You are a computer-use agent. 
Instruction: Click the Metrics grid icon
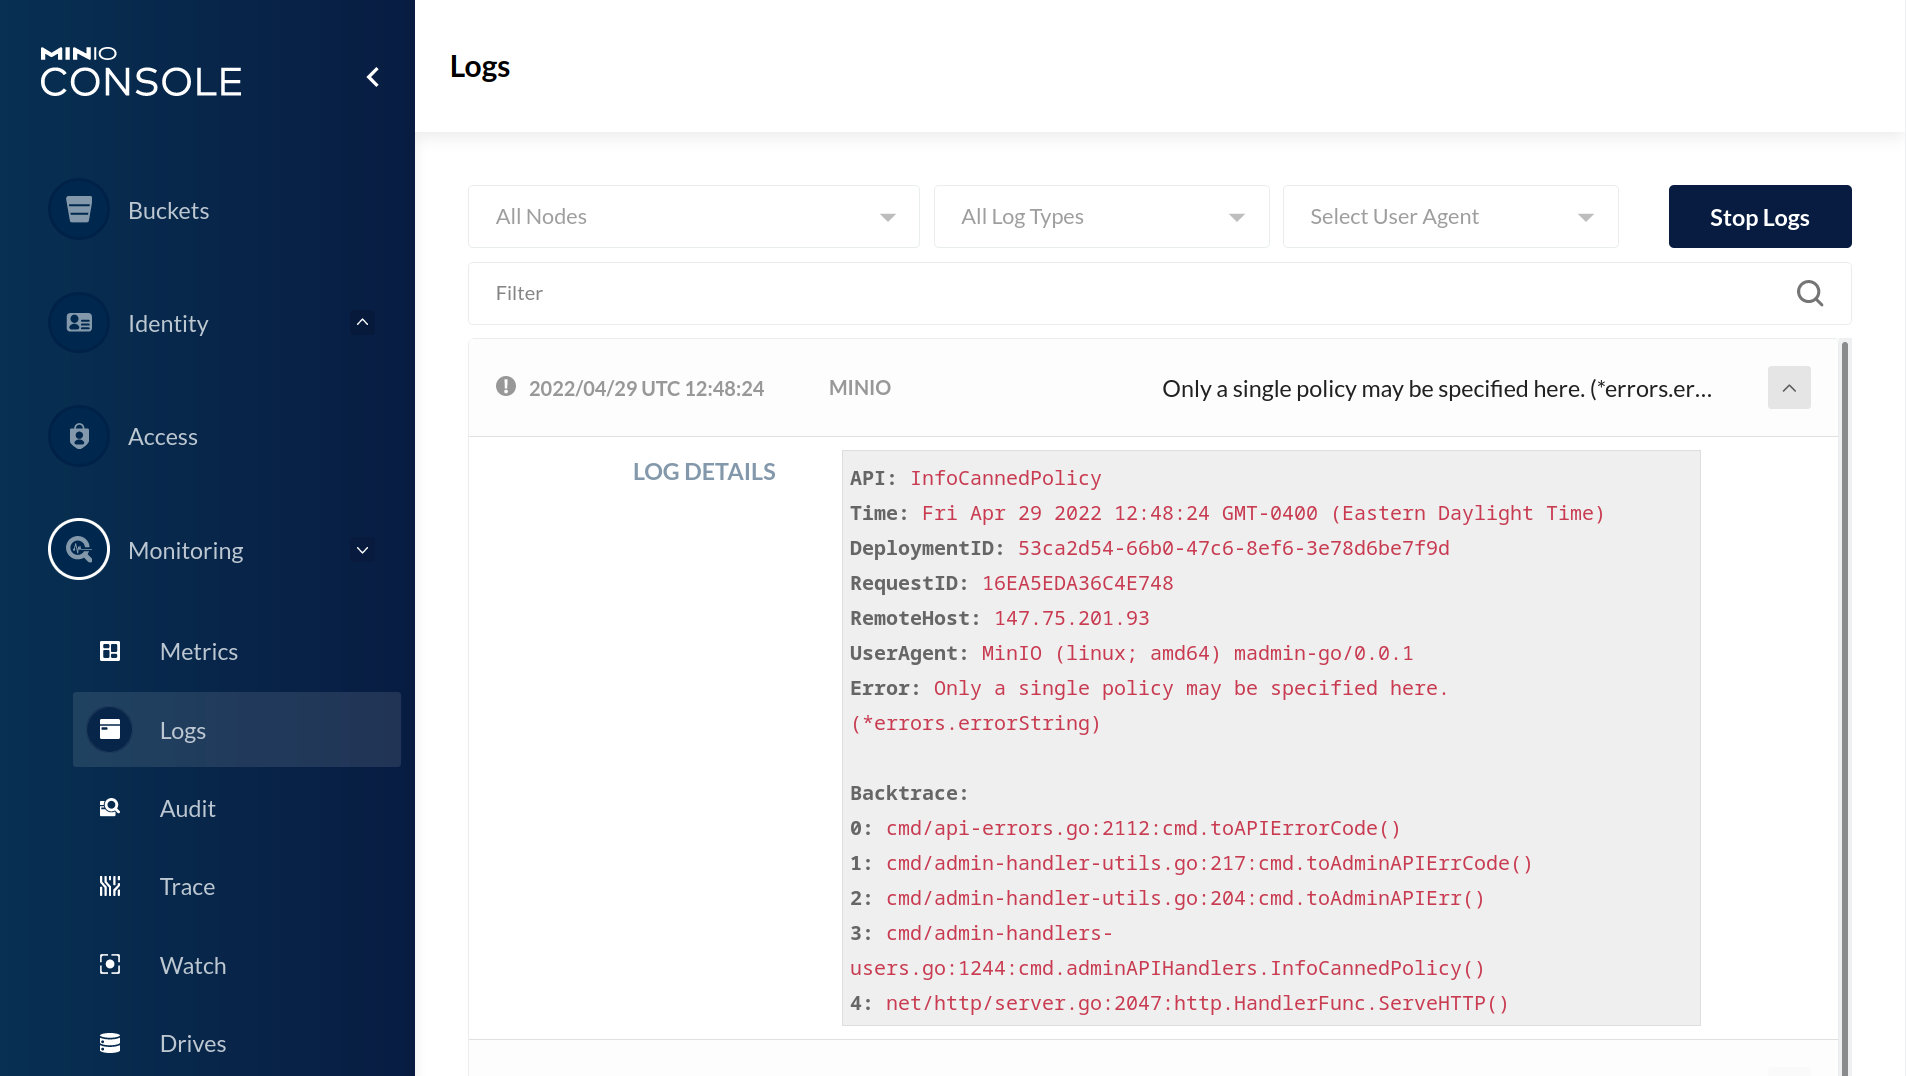[110, 651]
